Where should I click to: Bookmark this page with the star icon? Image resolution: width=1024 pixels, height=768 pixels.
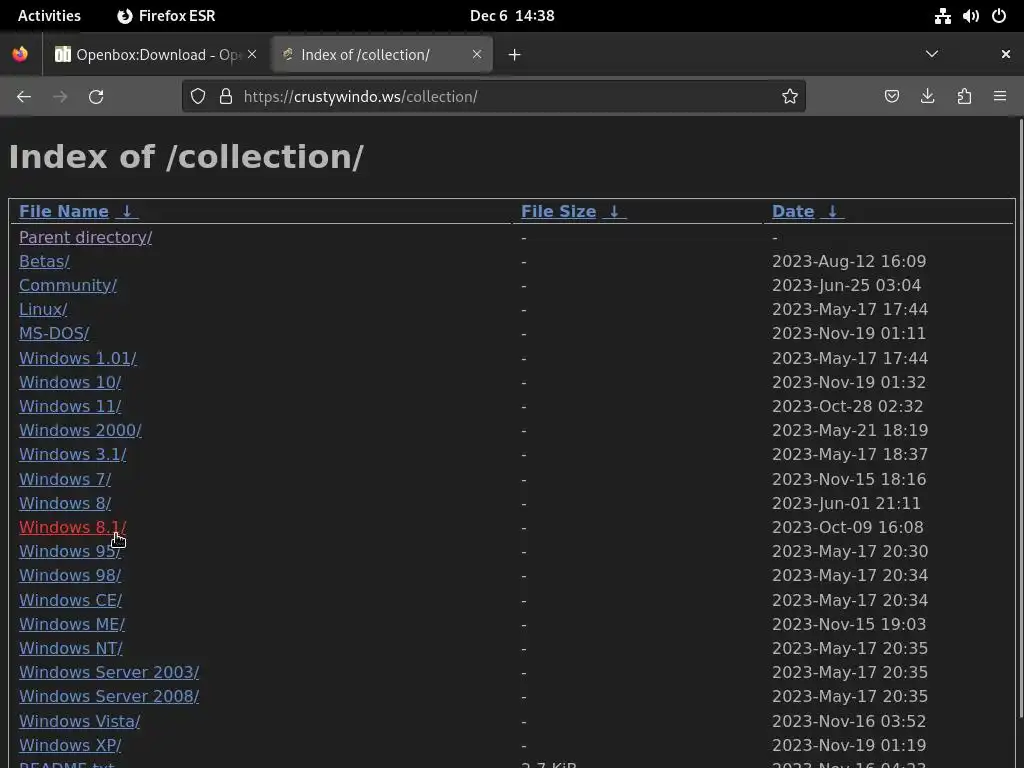pos(790,97)
